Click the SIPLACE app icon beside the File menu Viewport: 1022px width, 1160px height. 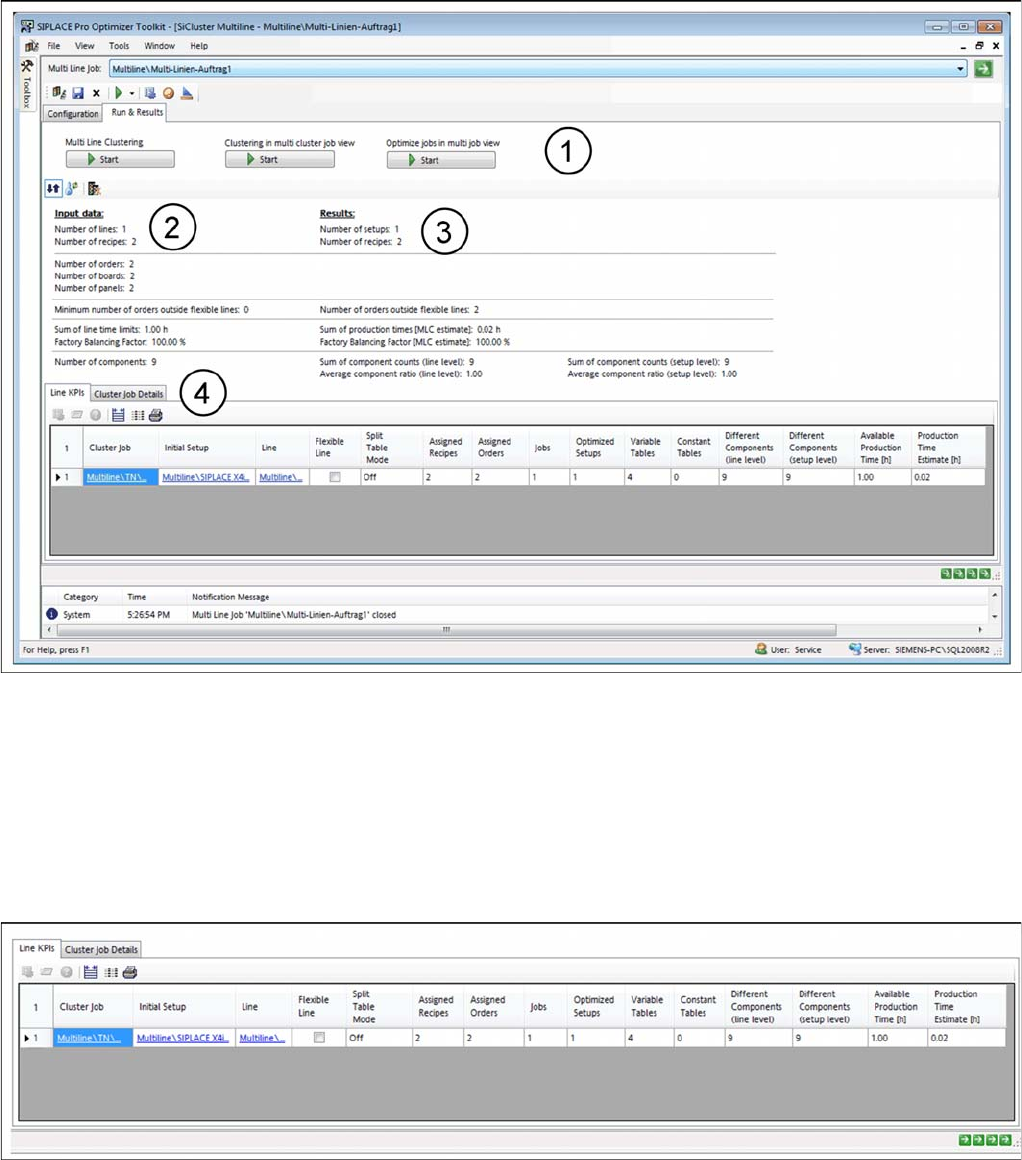[x=31, y=46]
